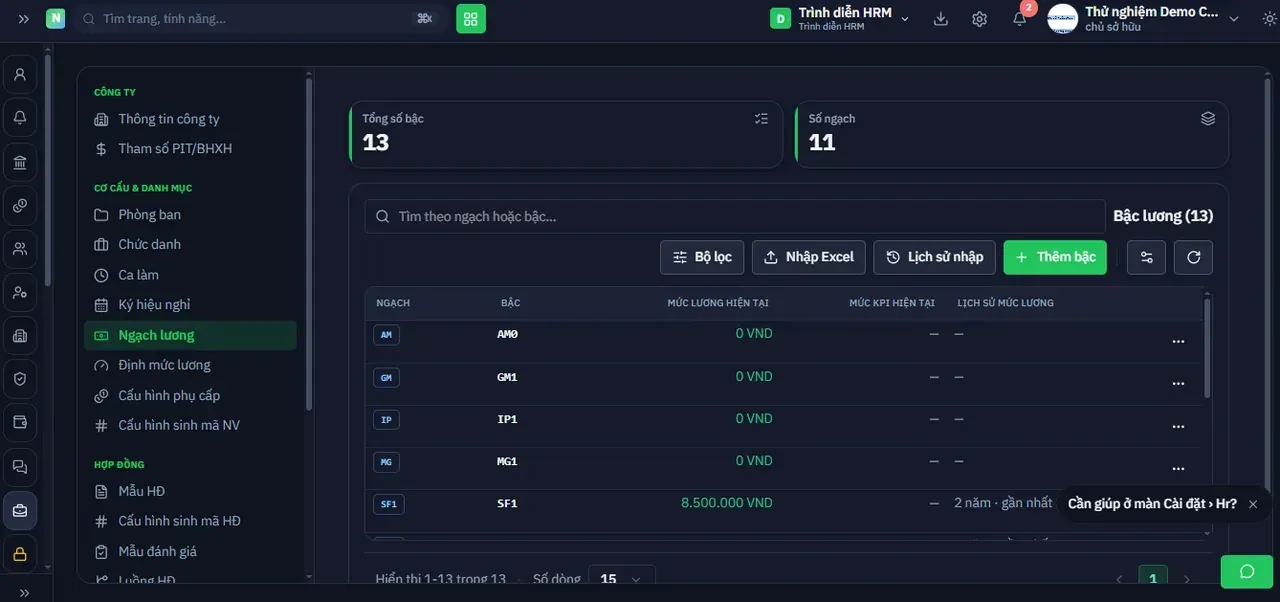Open the settings gear icon
This screenshot has width=1280, height=602.
click(979, 19)
